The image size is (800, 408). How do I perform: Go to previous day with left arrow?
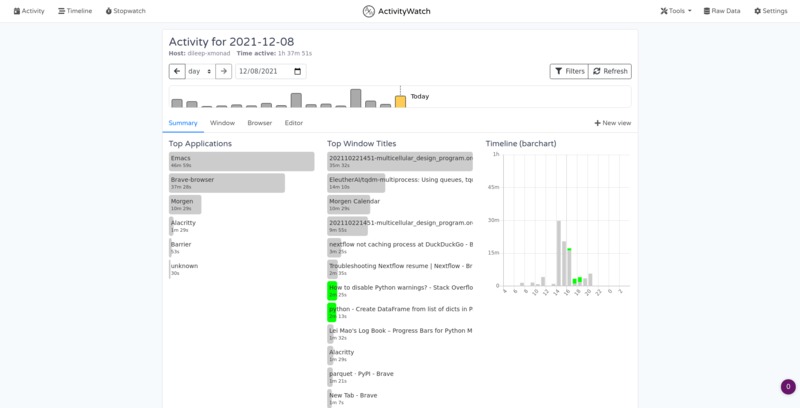click(177, 71)
